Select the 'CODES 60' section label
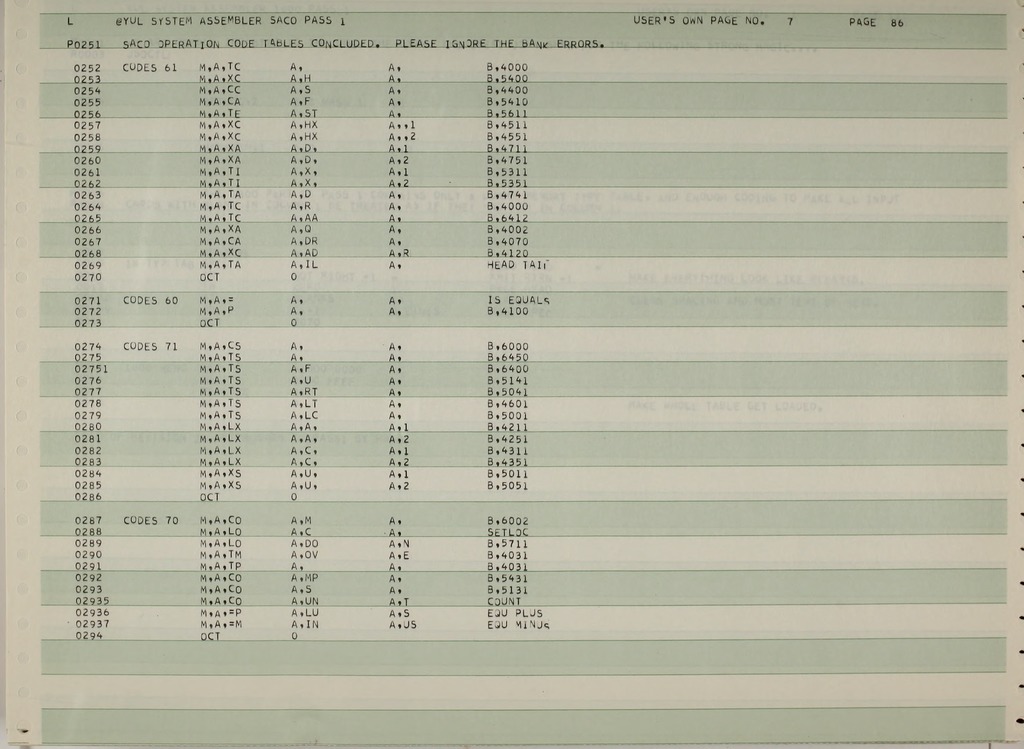Viewport: 1024px width, 749px height. point(150,300)
